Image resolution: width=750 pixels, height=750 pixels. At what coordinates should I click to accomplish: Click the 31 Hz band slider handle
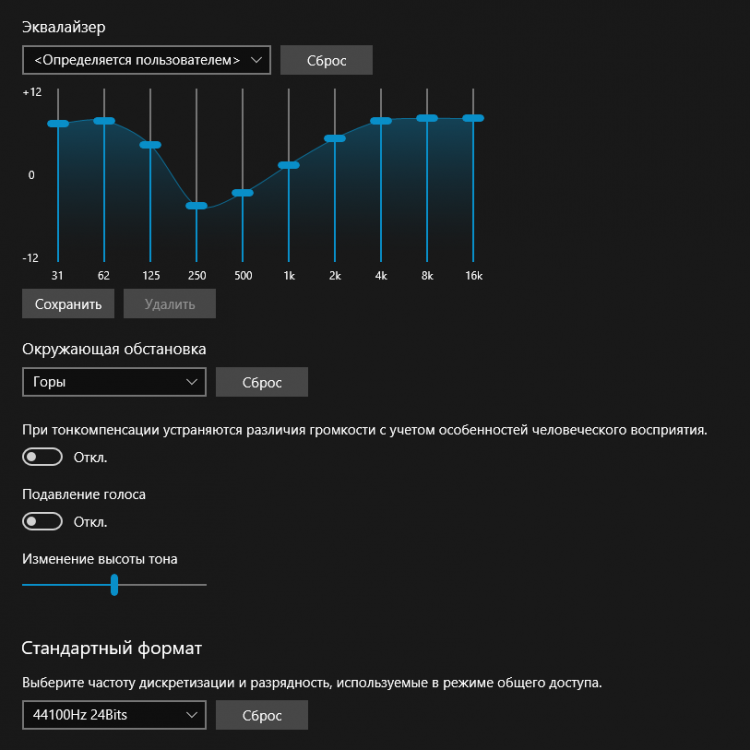tap(58, 123)
